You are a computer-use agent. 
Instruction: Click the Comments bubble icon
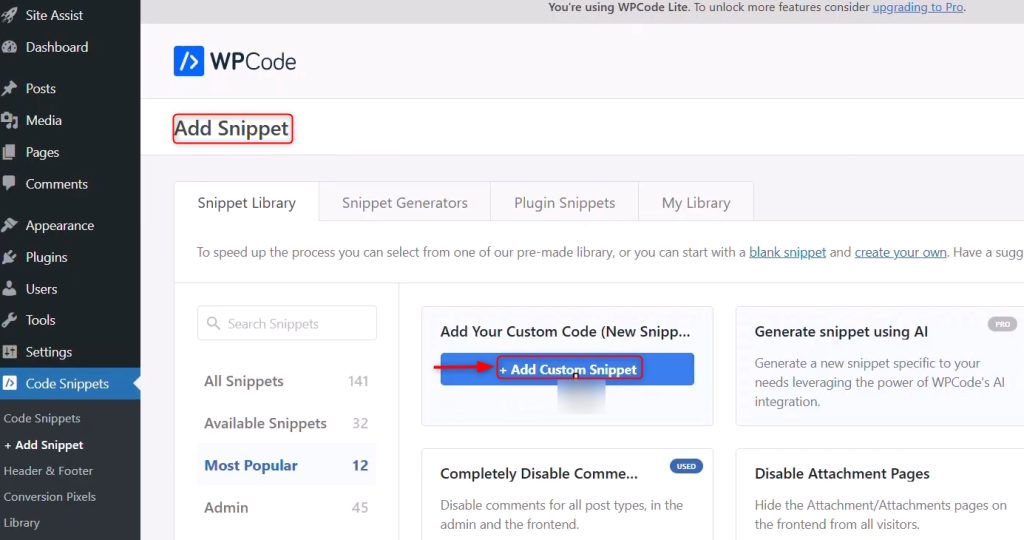pos(10,183)
